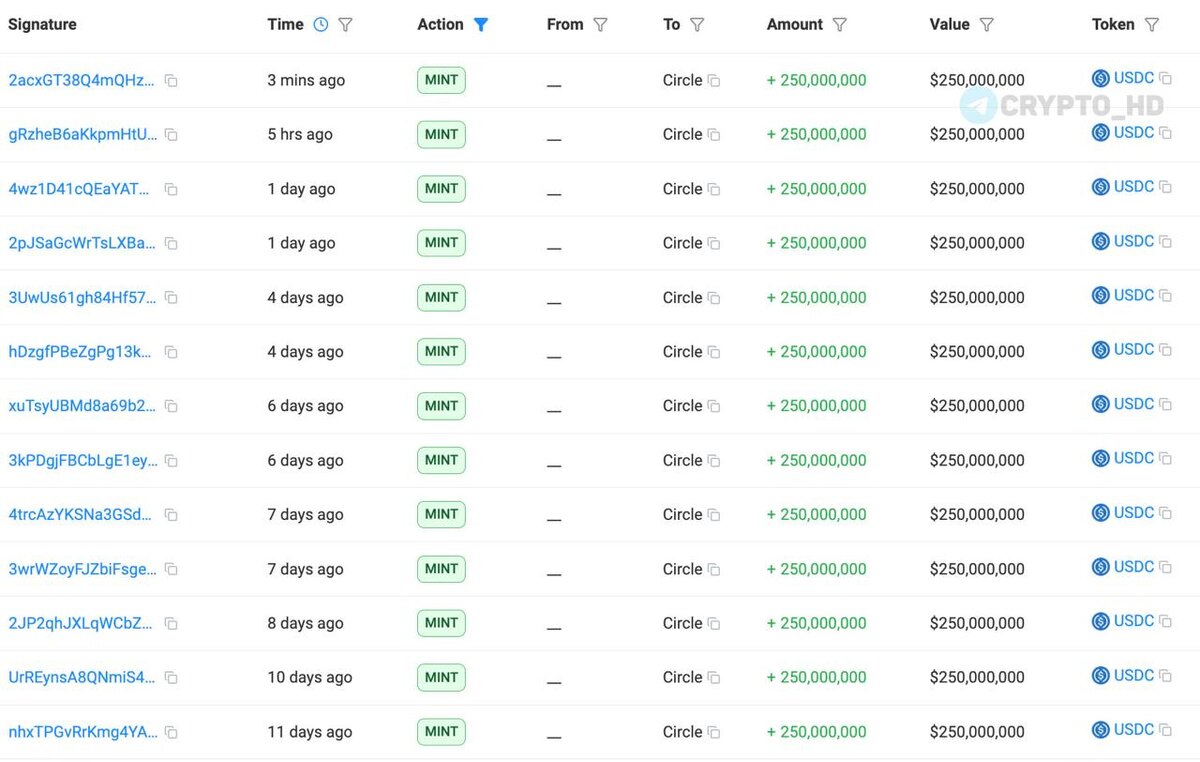Open the Action column filter
Viewport: 1200px width, 762px height.
(481, 25)
